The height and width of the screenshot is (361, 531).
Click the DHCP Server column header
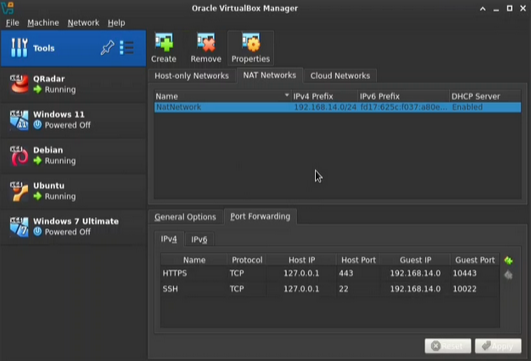click(485, 96)
